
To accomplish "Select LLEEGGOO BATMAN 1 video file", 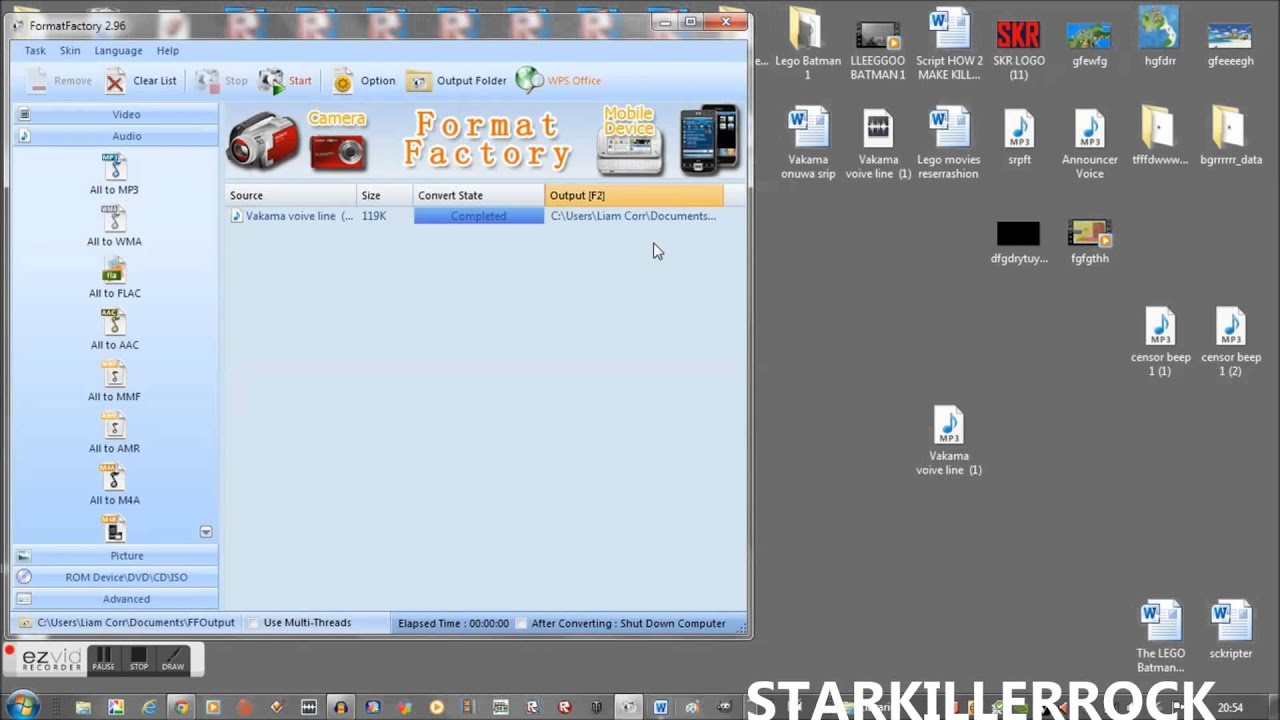I will pos(878,48).
